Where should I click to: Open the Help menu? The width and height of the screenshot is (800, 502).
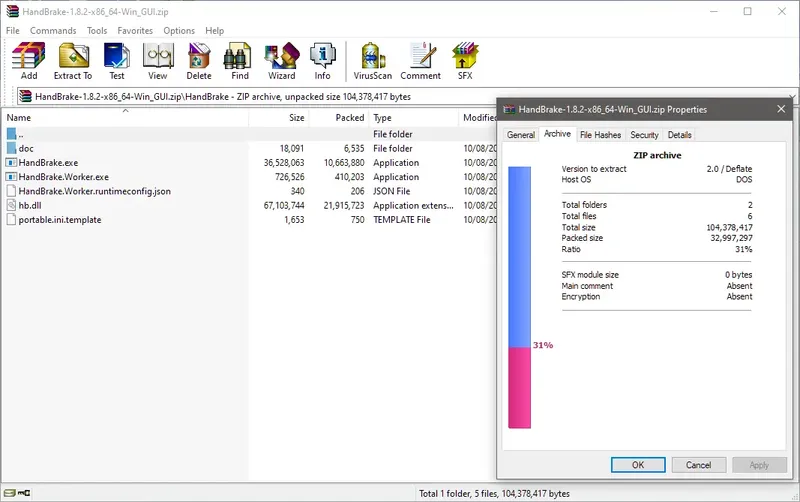click(x=215, y=31)
